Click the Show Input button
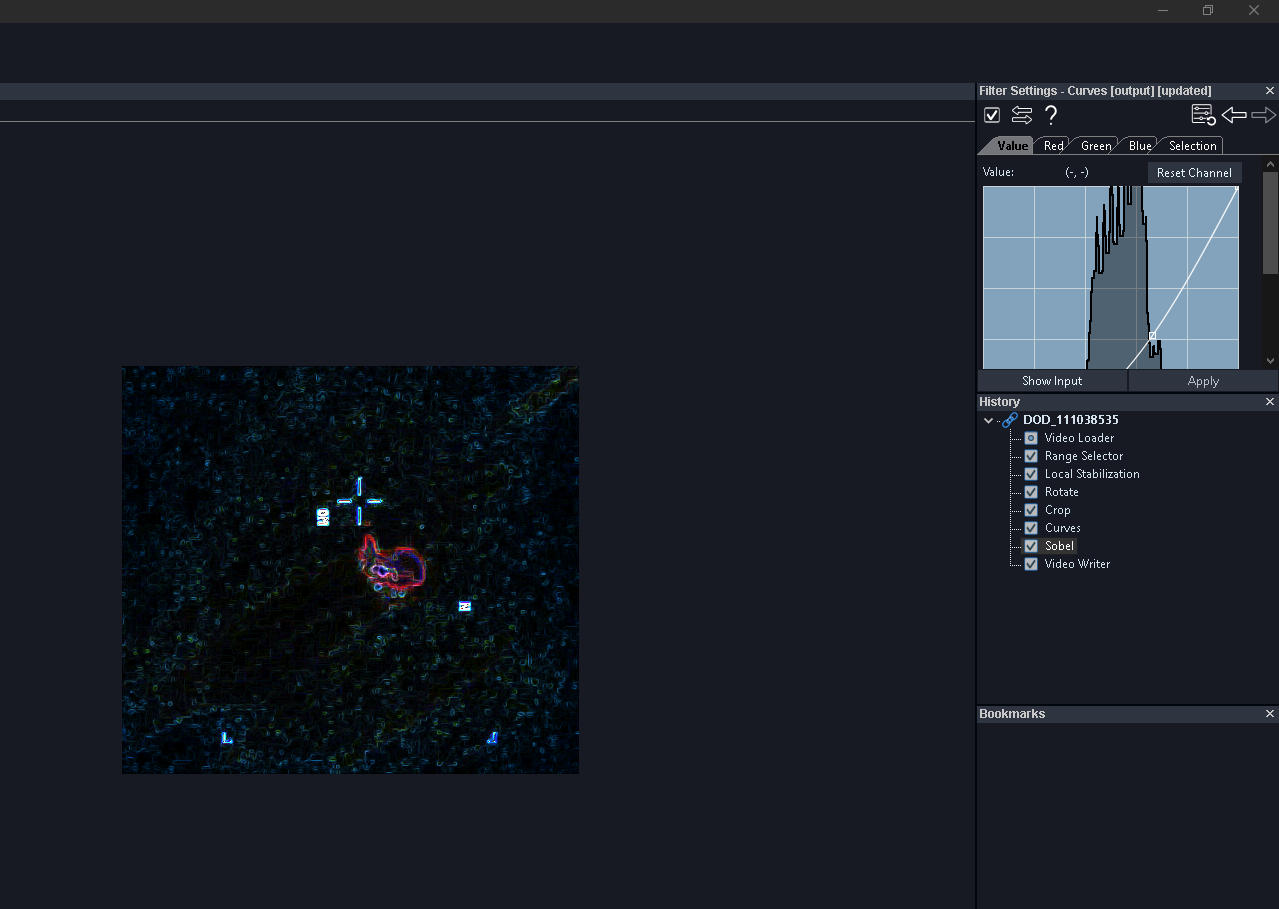The height and width of the screenshot is (909, 1279). [1052, 381]
